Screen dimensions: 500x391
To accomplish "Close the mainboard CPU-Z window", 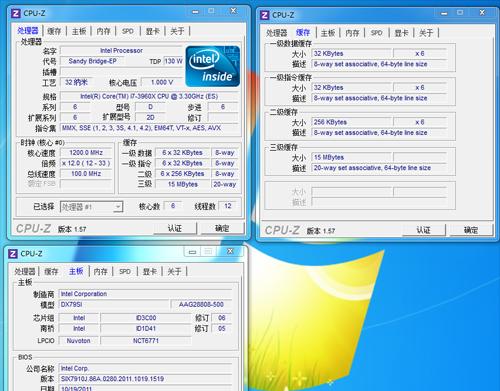I will 230,251.
